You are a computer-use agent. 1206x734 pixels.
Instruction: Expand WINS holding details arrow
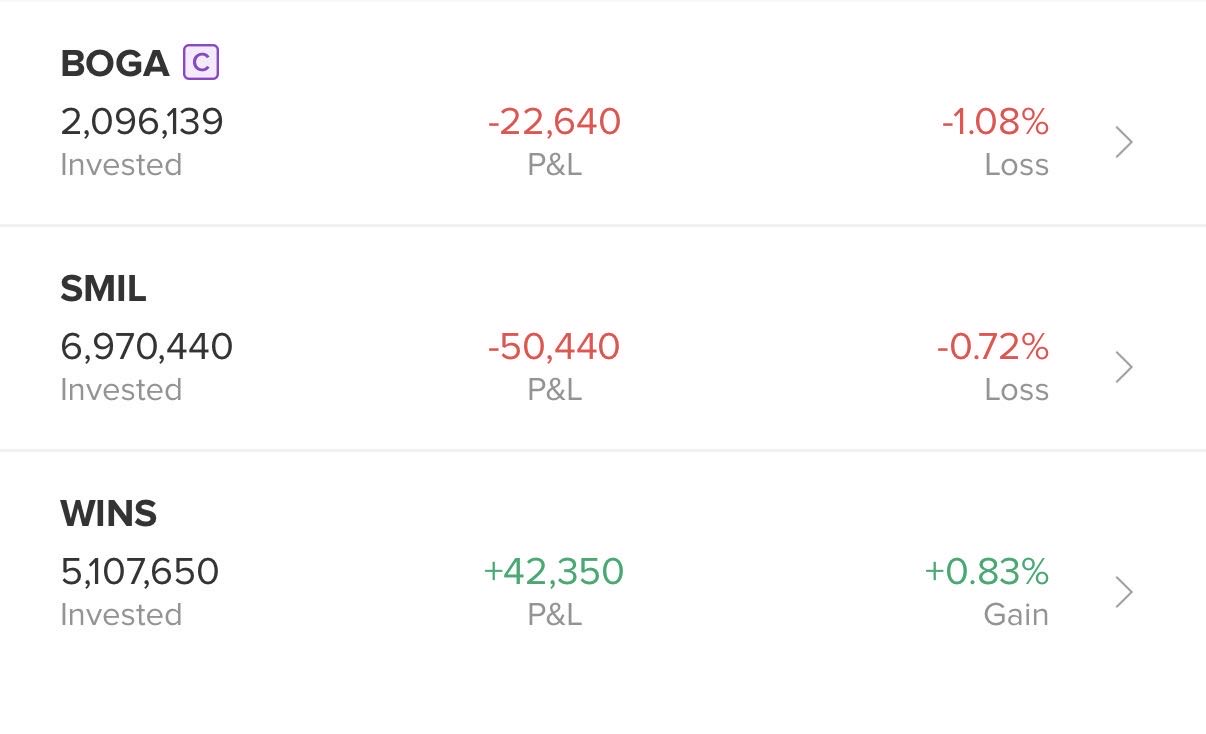point(1124,593)
